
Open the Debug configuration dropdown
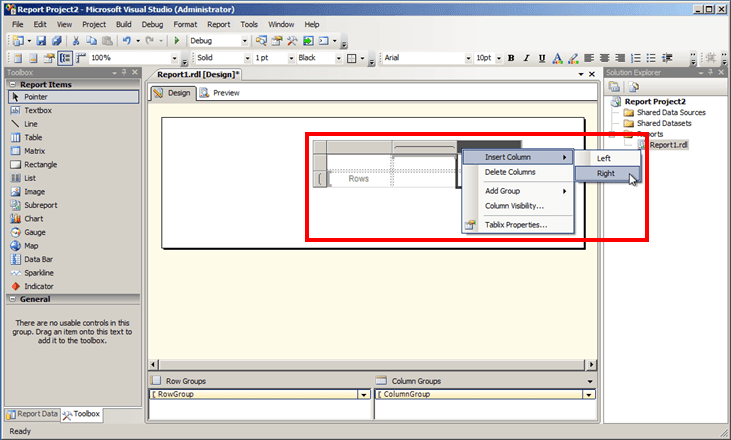tap(245, 41)
